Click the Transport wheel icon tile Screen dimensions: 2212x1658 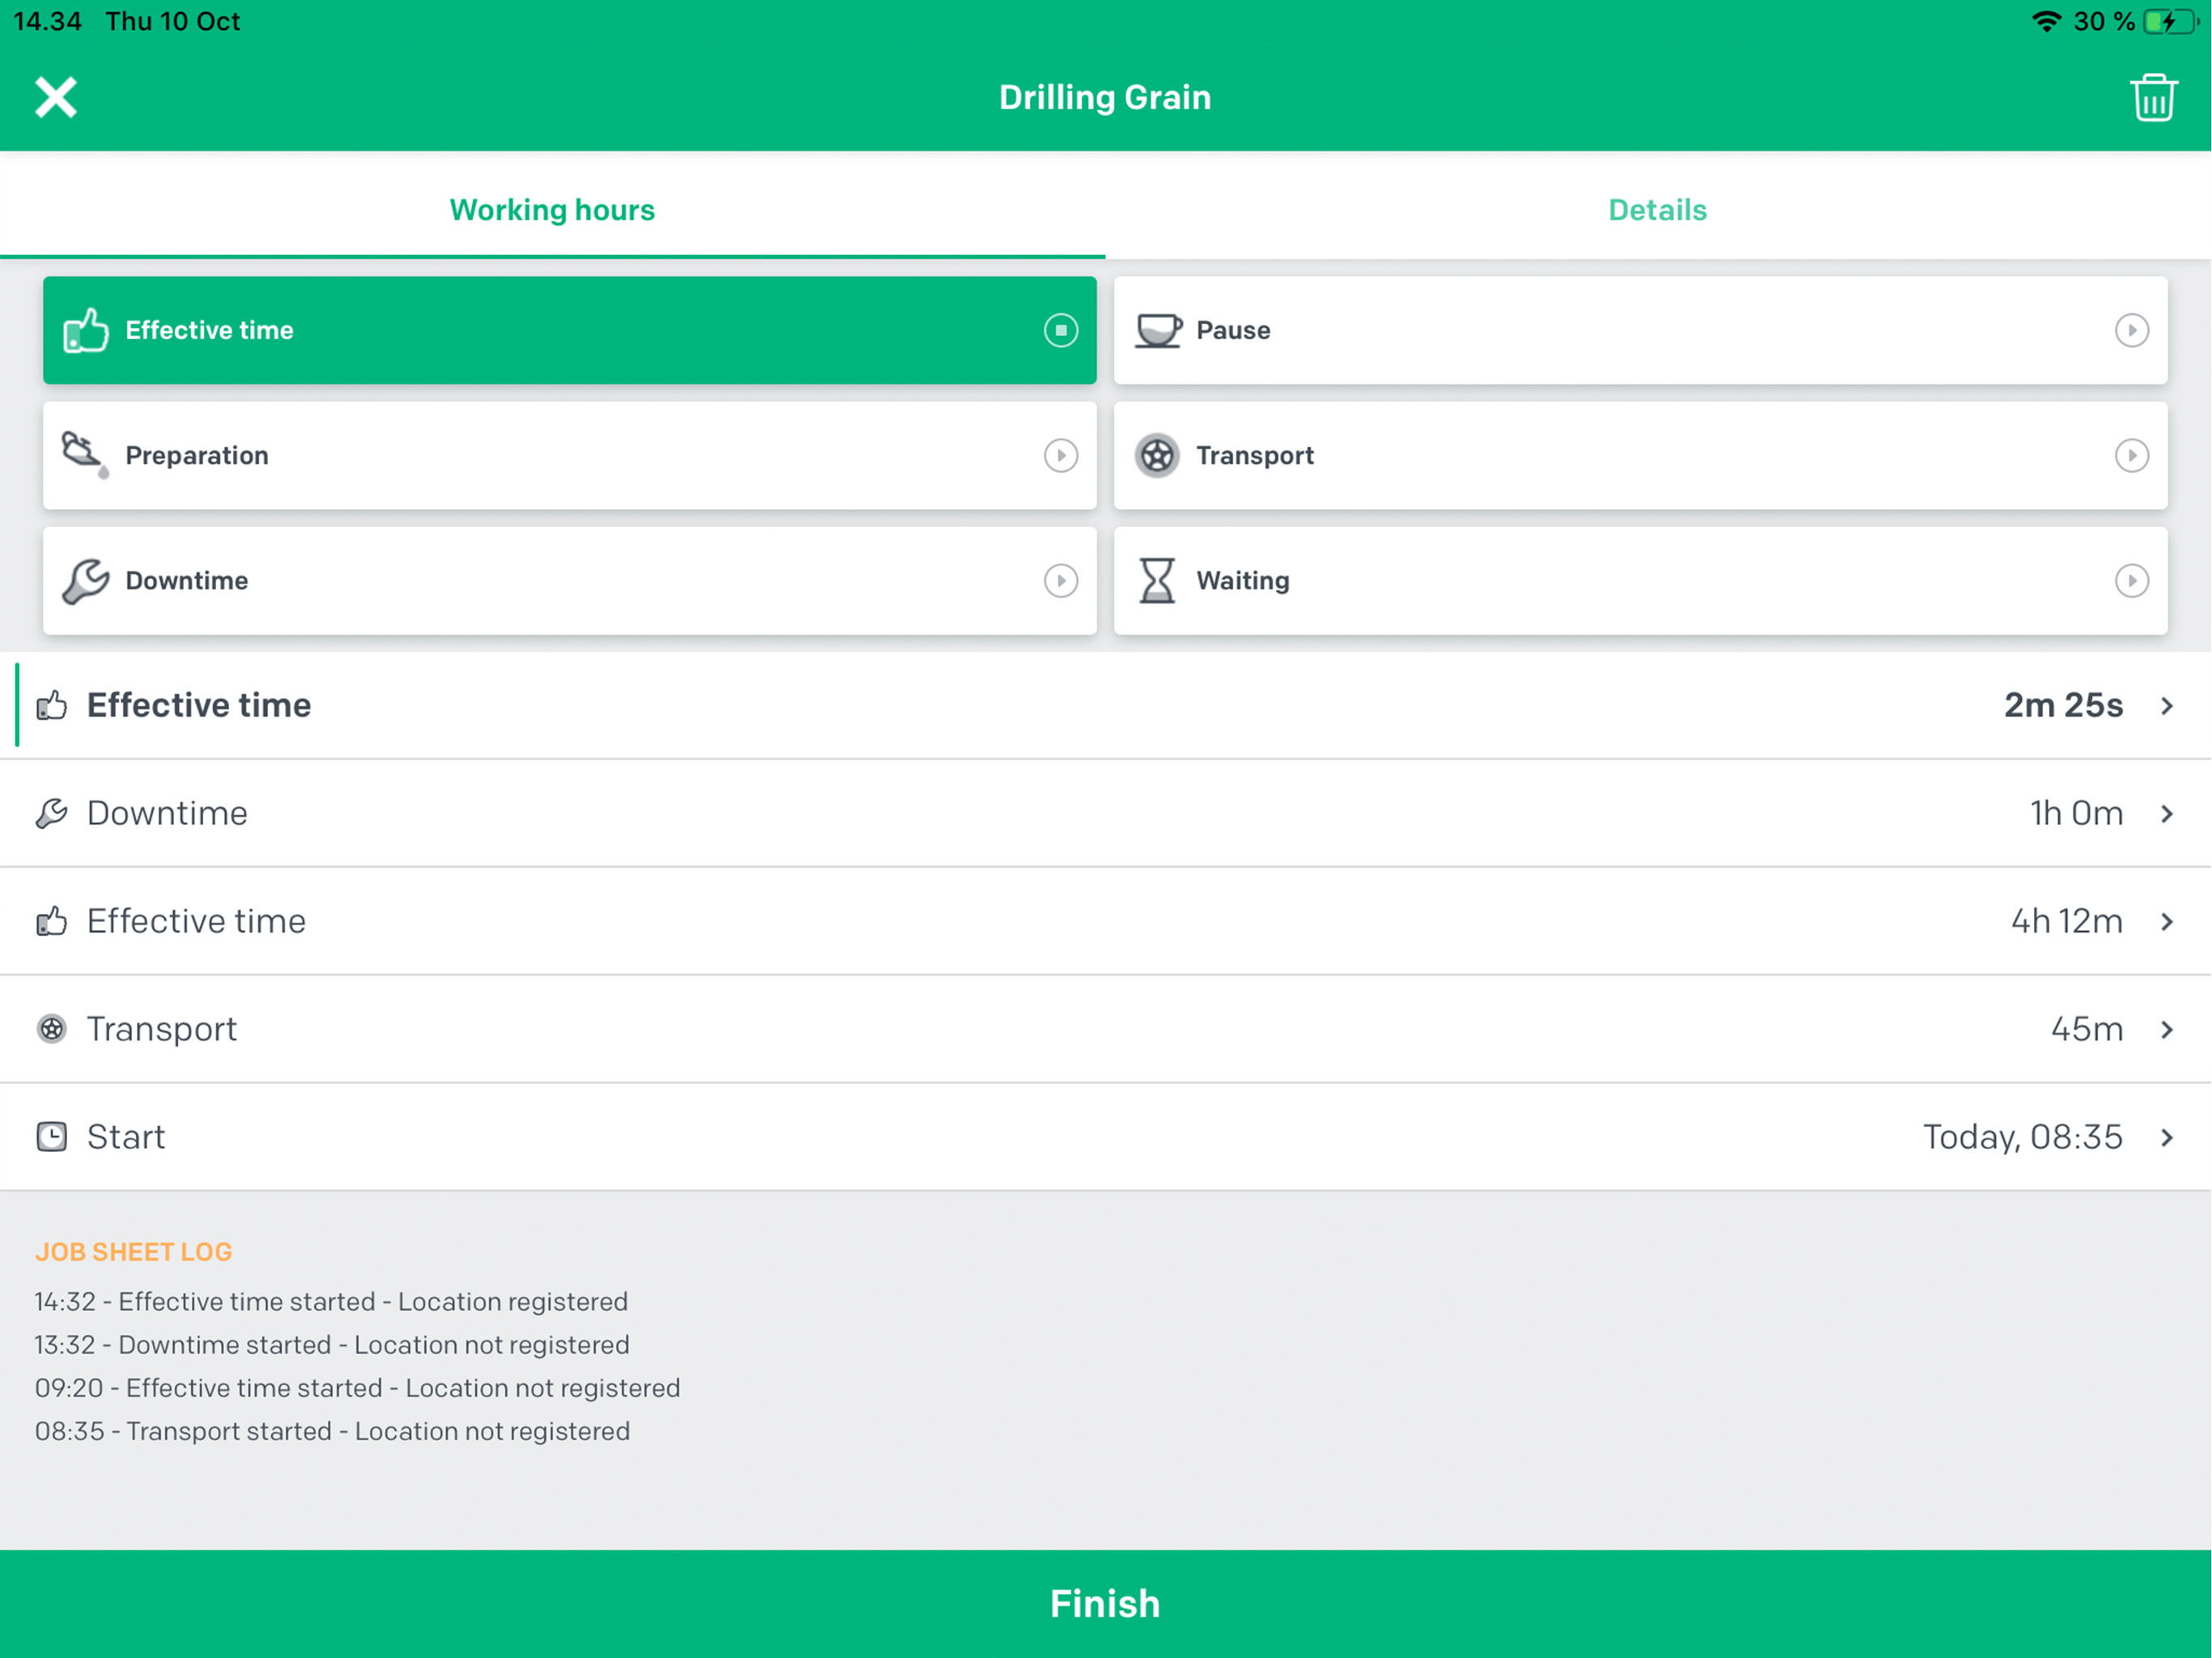[x=1157, y=456]
